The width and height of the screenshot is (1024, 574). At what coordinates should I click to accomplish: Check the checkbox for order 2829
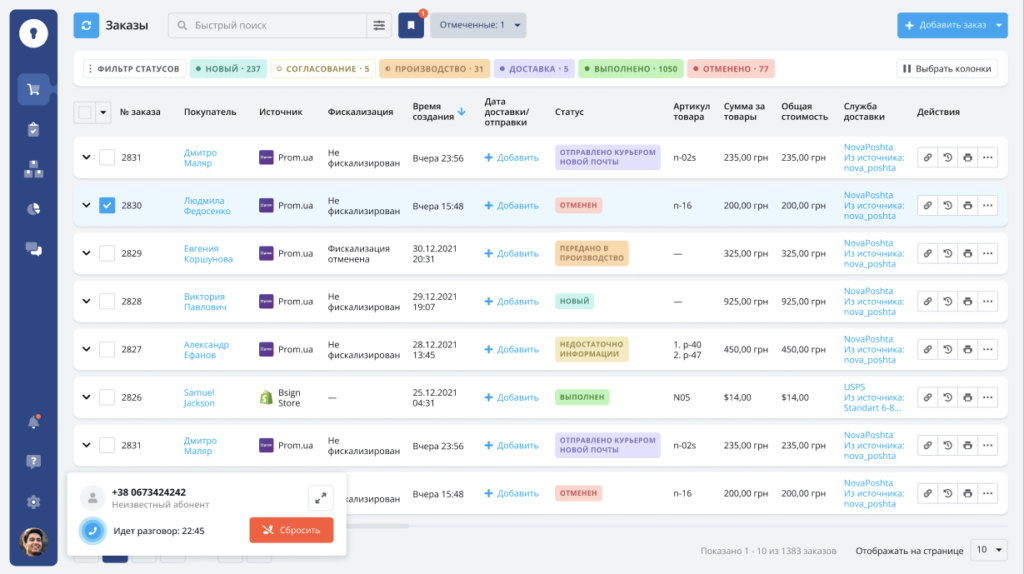pyautogui.click(x=107, y=253)
